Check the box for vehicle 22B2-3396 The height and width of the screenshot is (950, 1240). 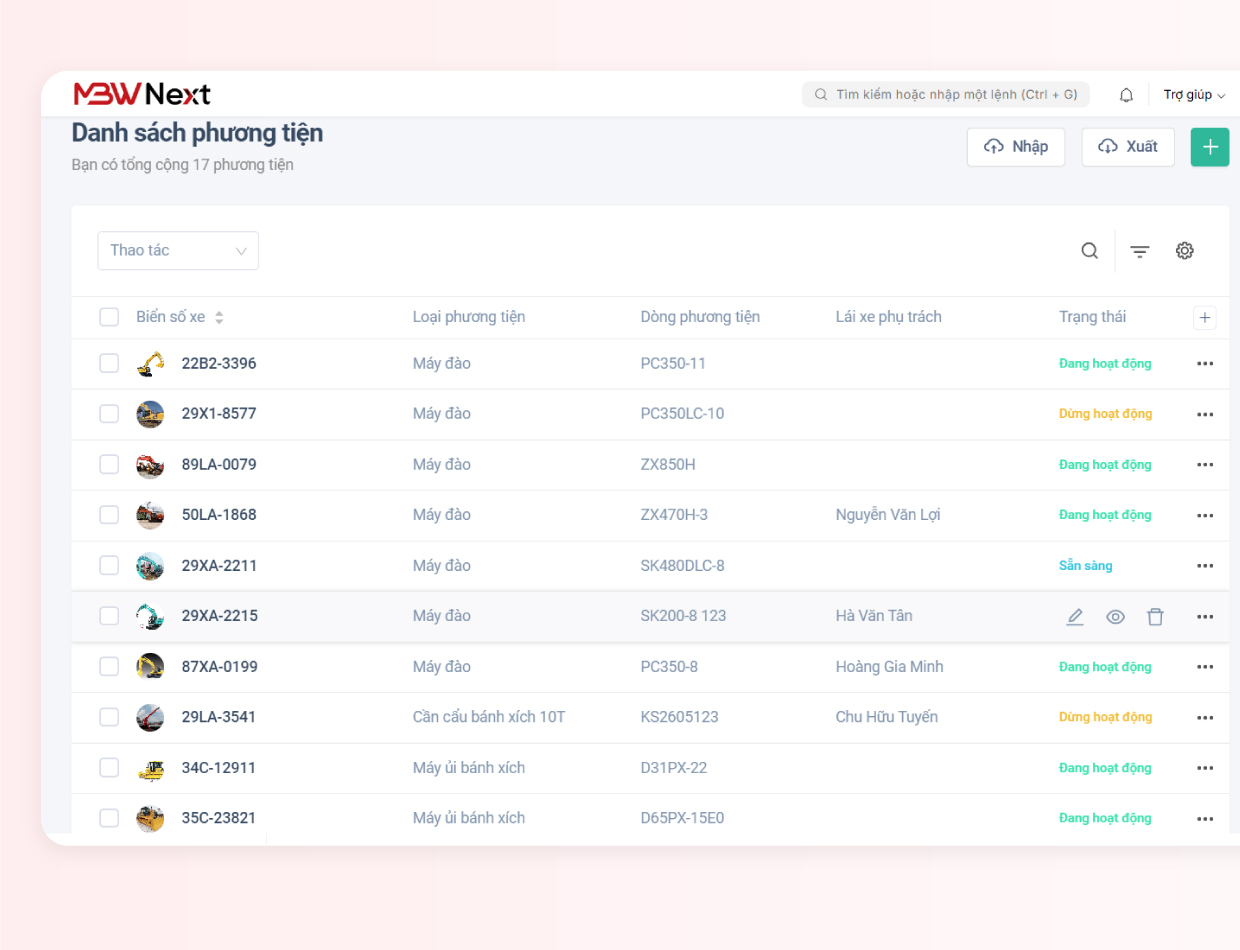[x=109, y=364]
